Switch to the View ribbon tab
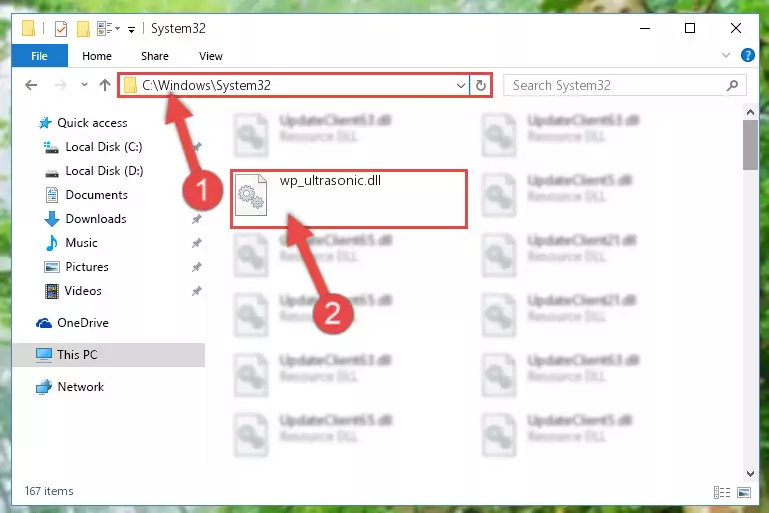This screenshot has width=769, height=513. [210, 56]
